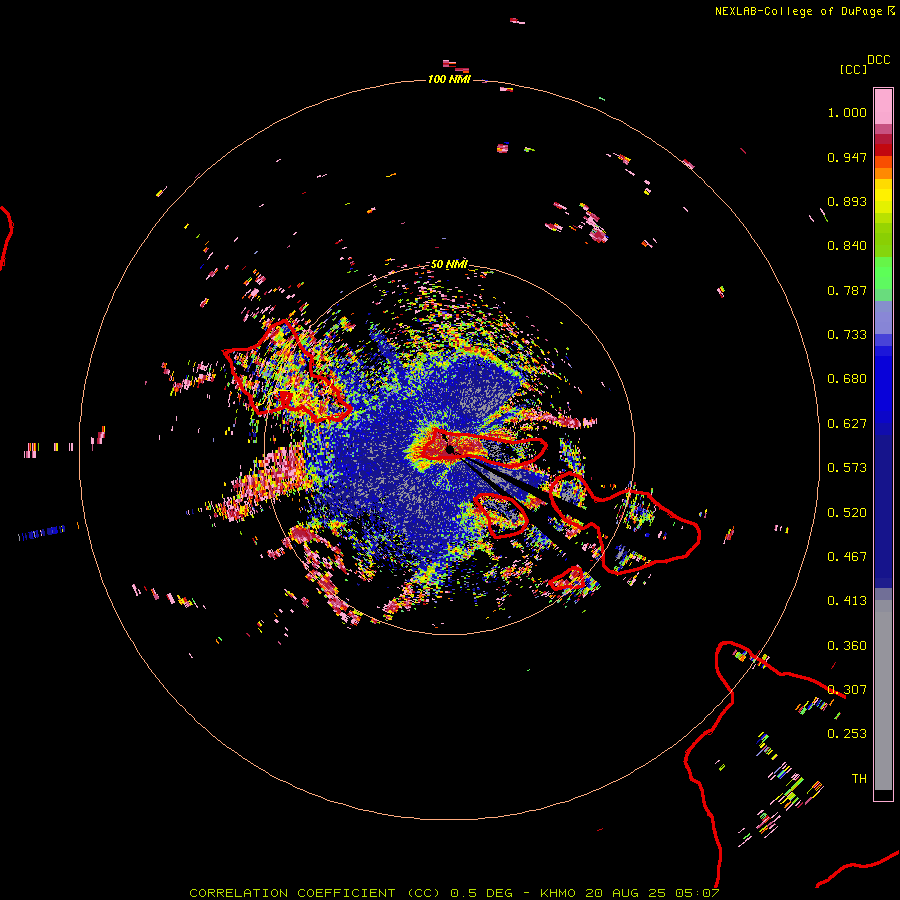
Task: Click the 0.733 scale value
Action: click(847, 335)
